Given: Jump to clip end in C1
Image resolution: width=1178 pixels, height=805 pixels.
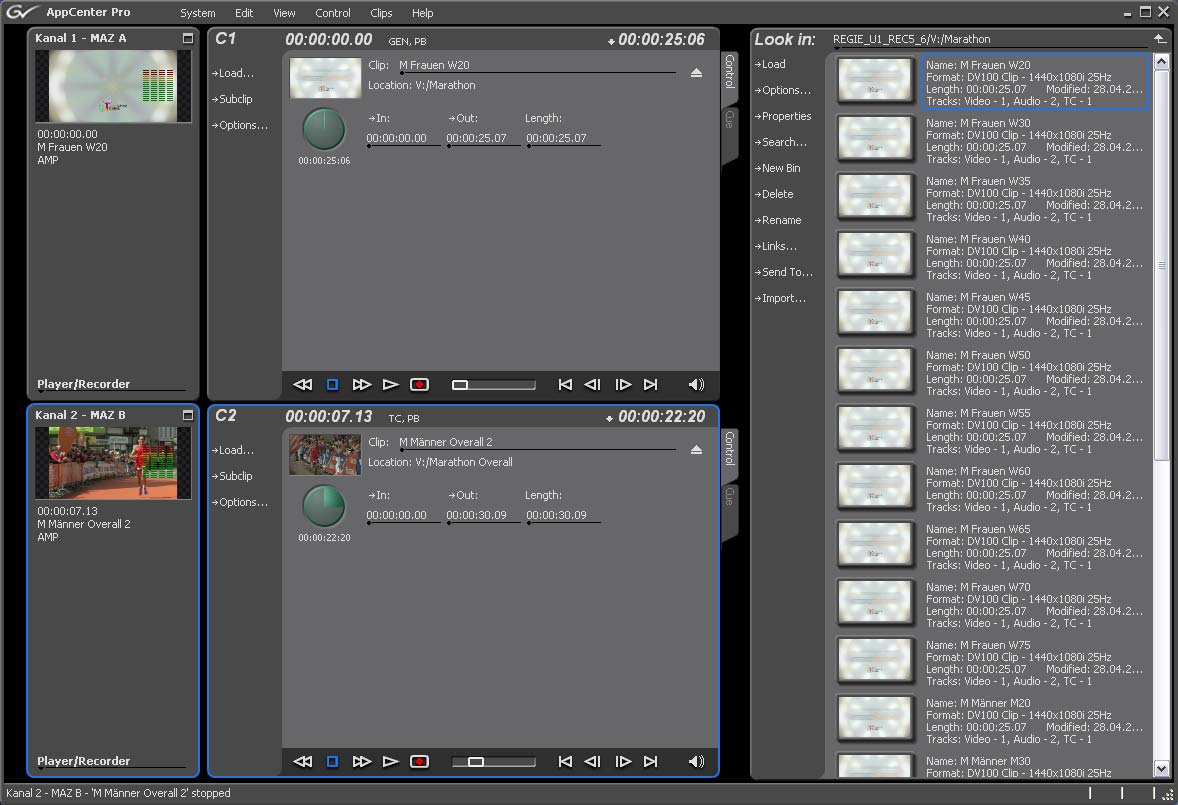Looking at the screenshot, I should [651, 384].
